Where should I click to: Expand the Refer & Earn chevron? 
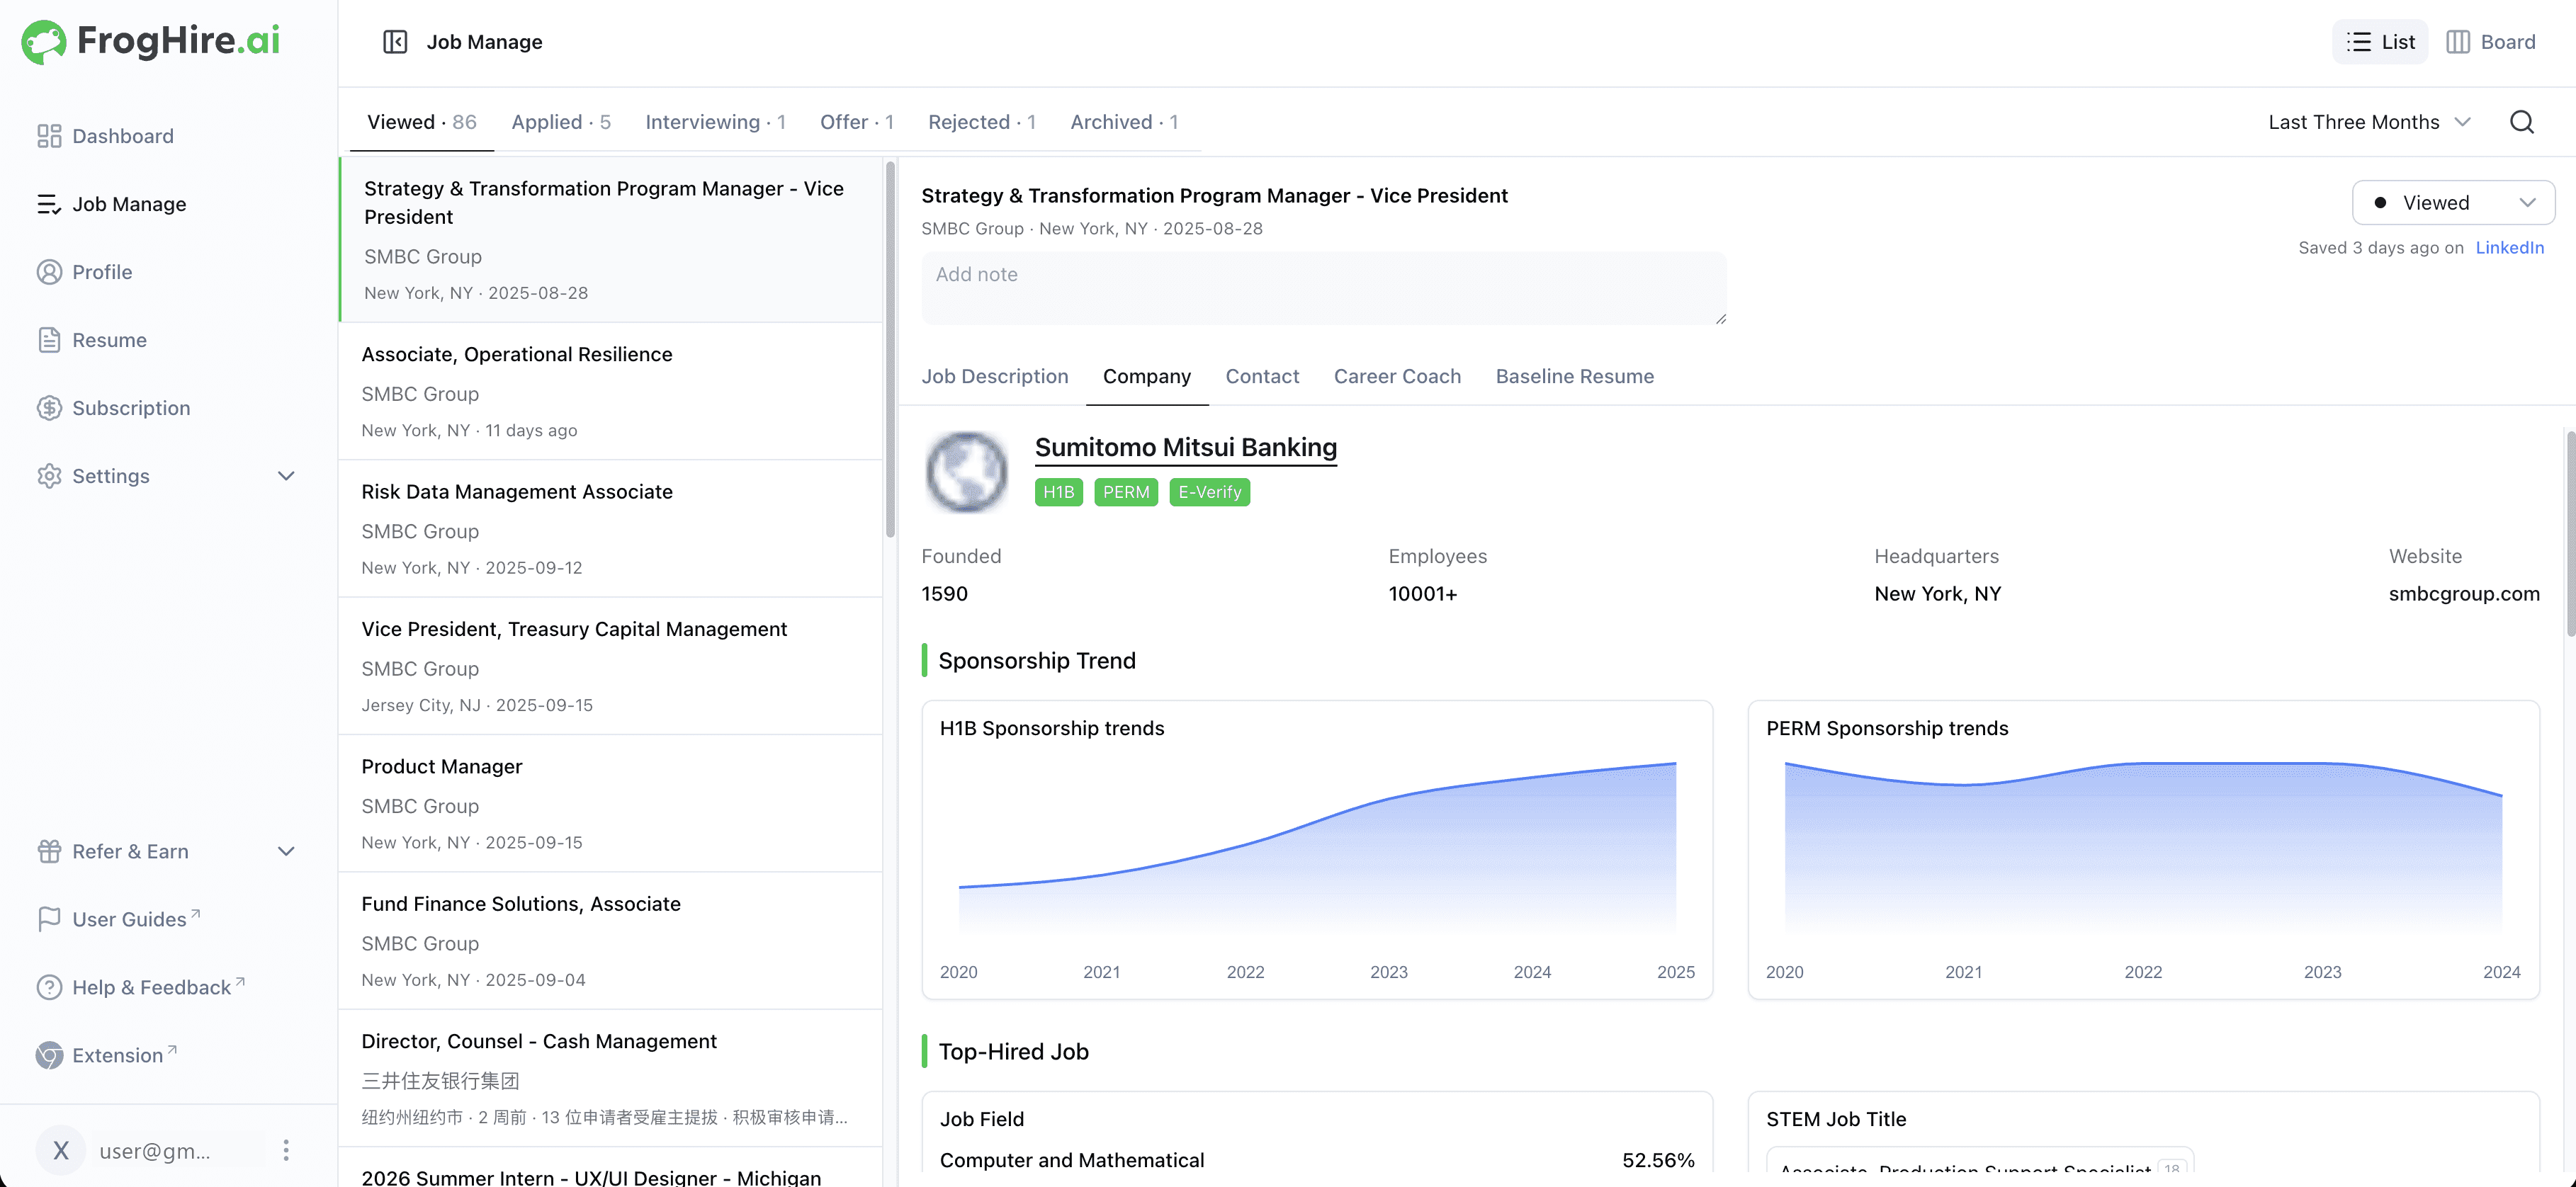pyautogui.click(x=286, y=851)
